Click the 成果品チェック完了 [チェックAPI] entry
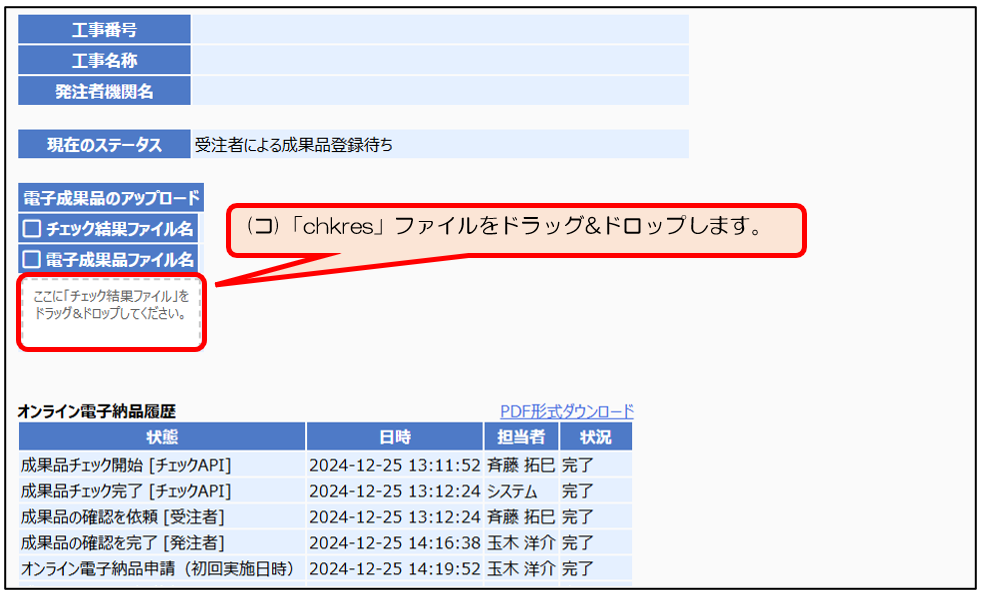 point(126,490)
